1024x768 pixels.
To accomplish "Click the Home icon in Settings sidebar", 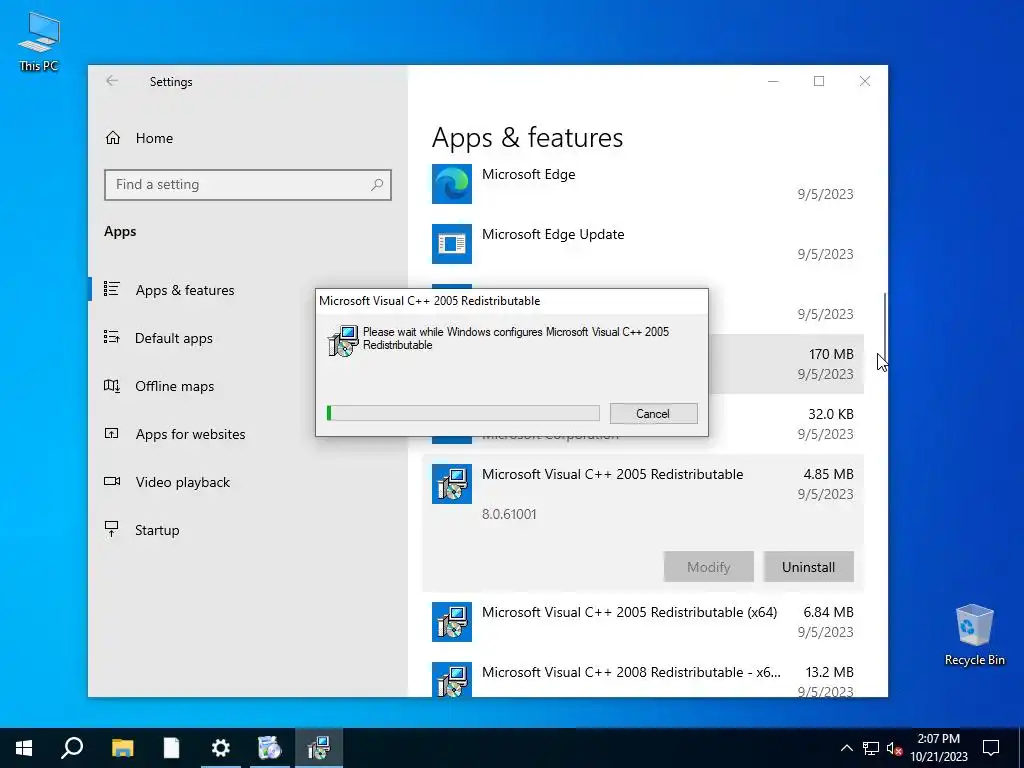I will tap(113, 138).
